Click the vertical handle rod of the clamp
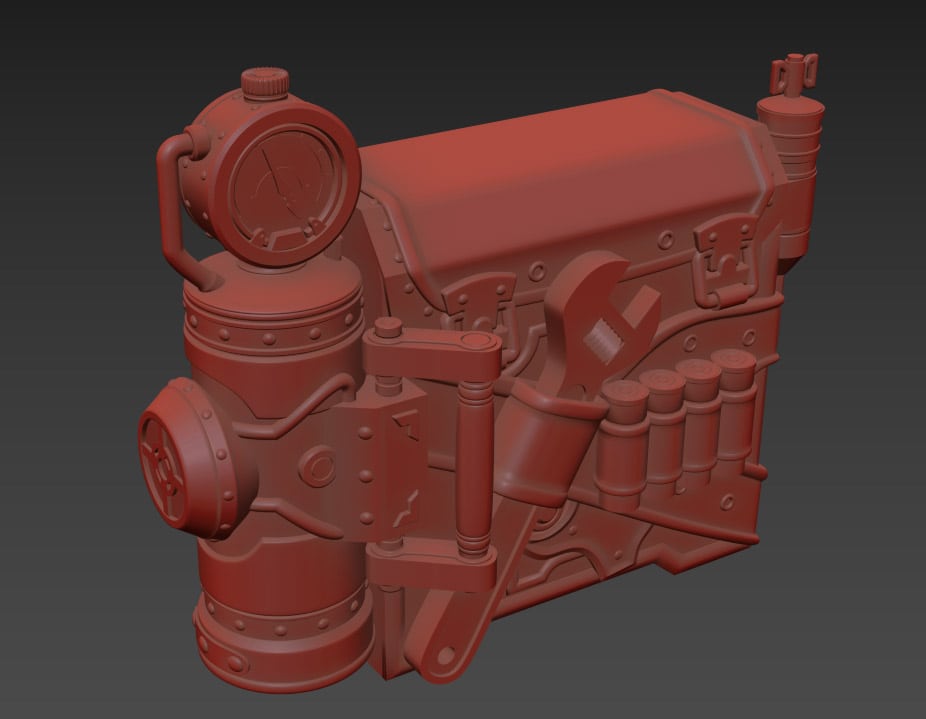 (x=474, y=467)
